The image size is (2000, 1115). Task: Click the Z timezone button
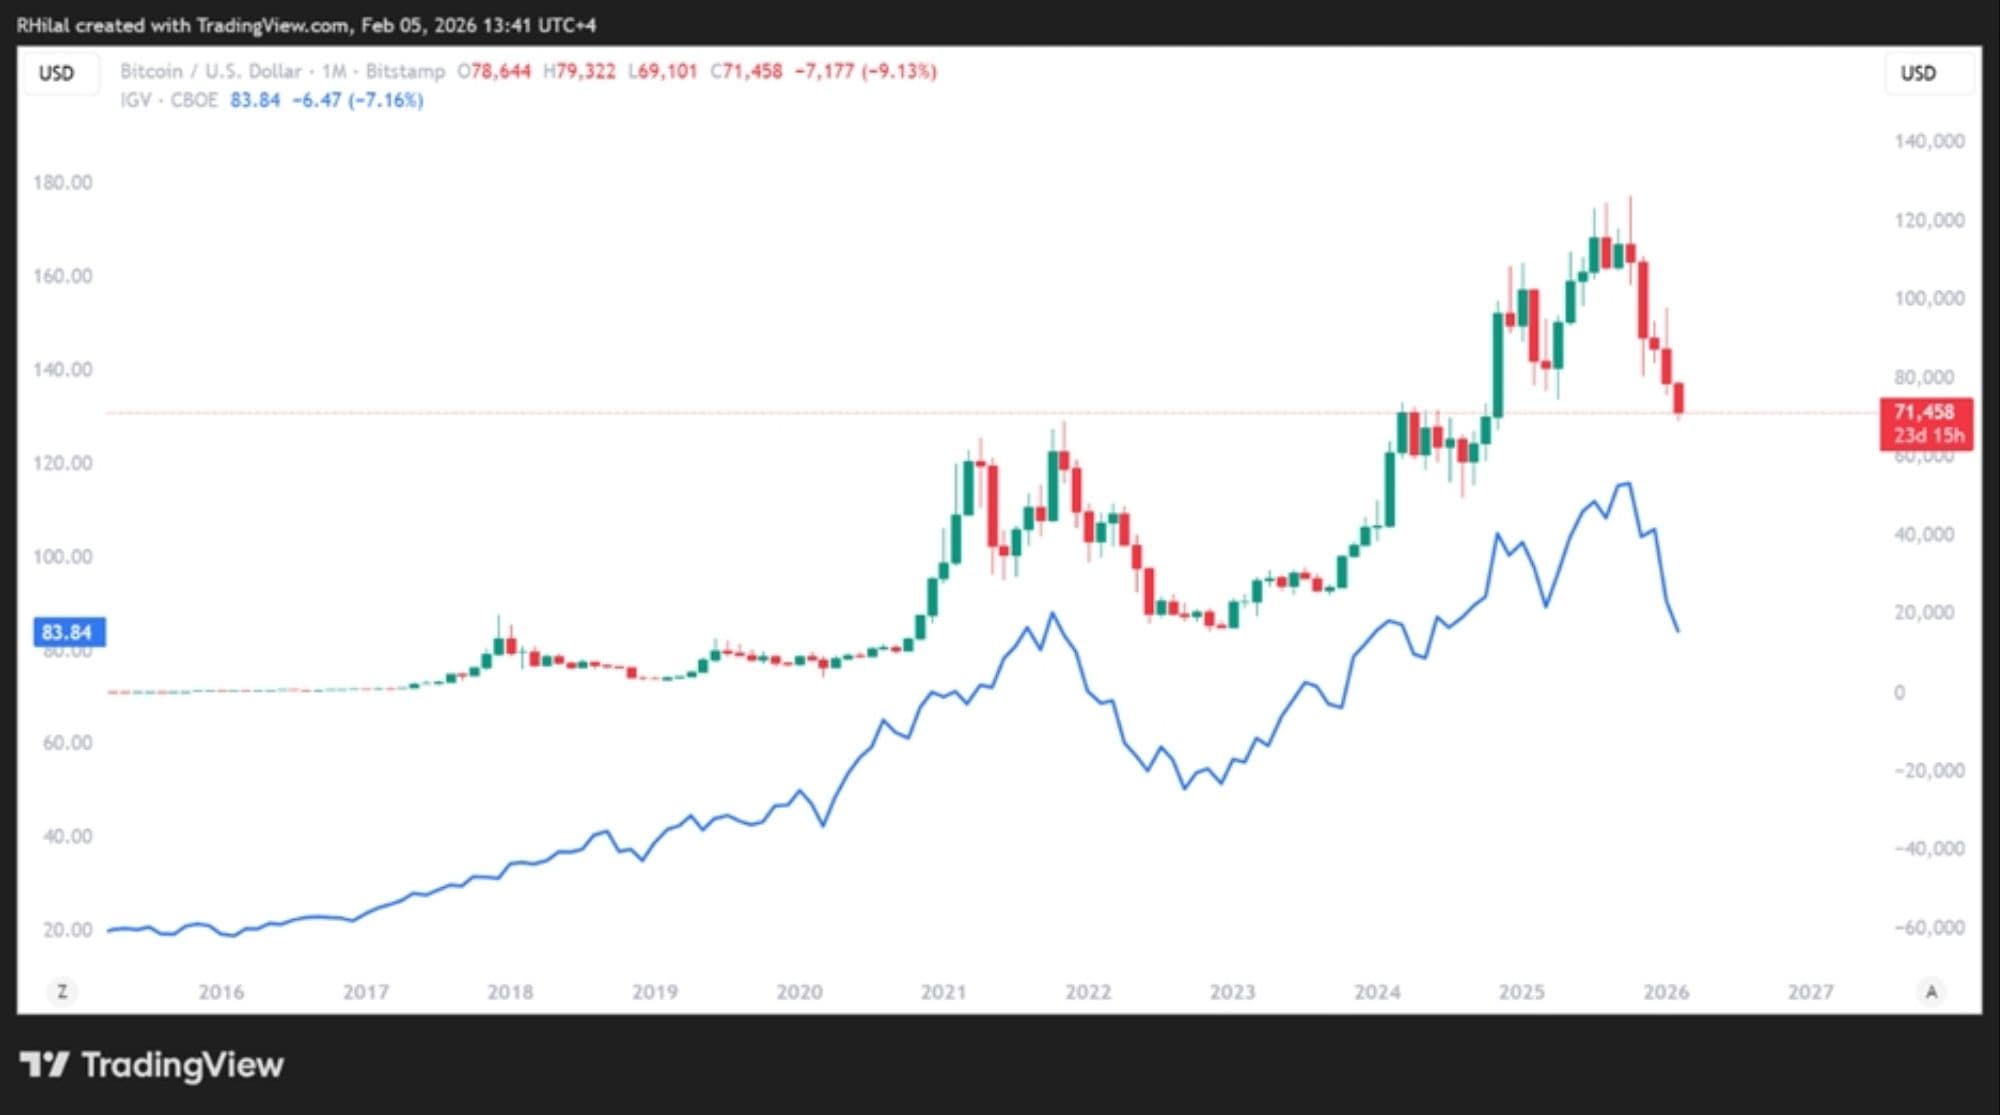click(62, 991)
